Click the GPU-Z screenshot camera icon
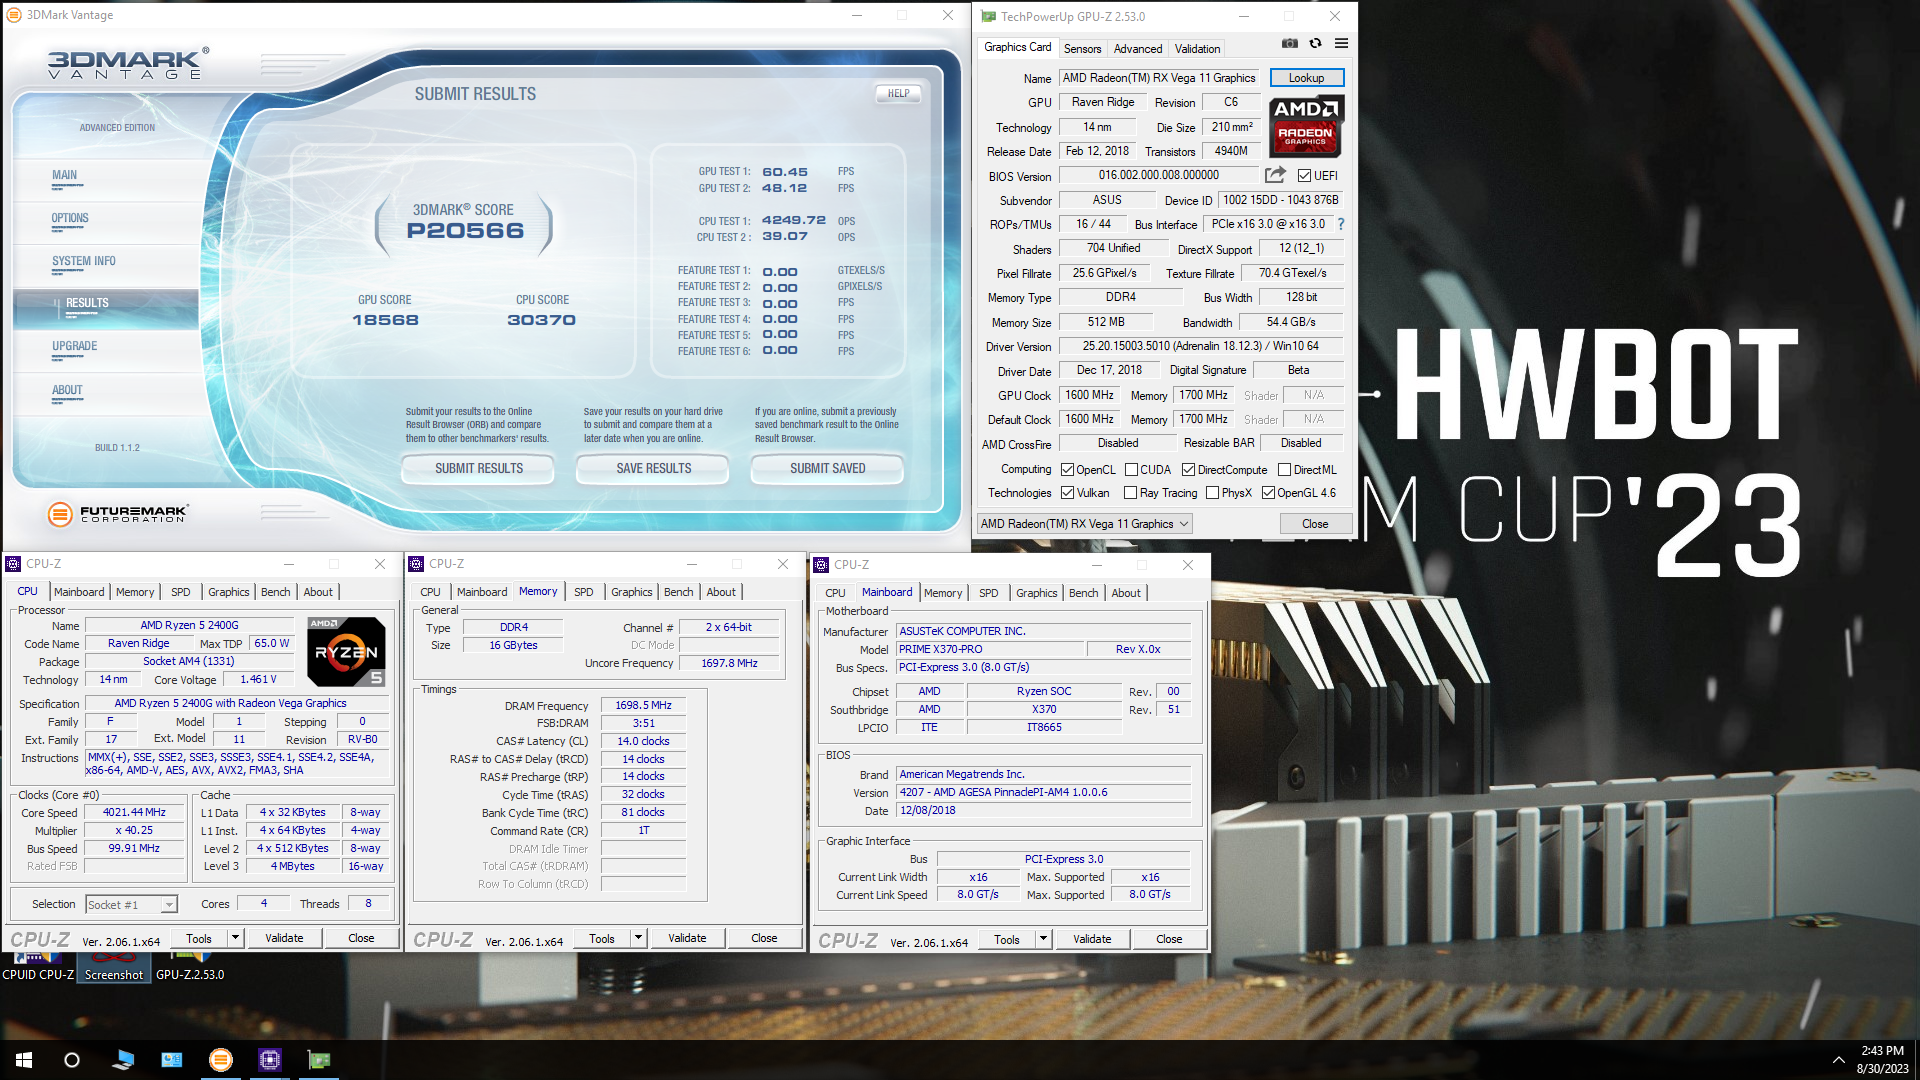Image resolution: width=1920 pixels, height=1080 pixels. click(x=1290, y=44)
